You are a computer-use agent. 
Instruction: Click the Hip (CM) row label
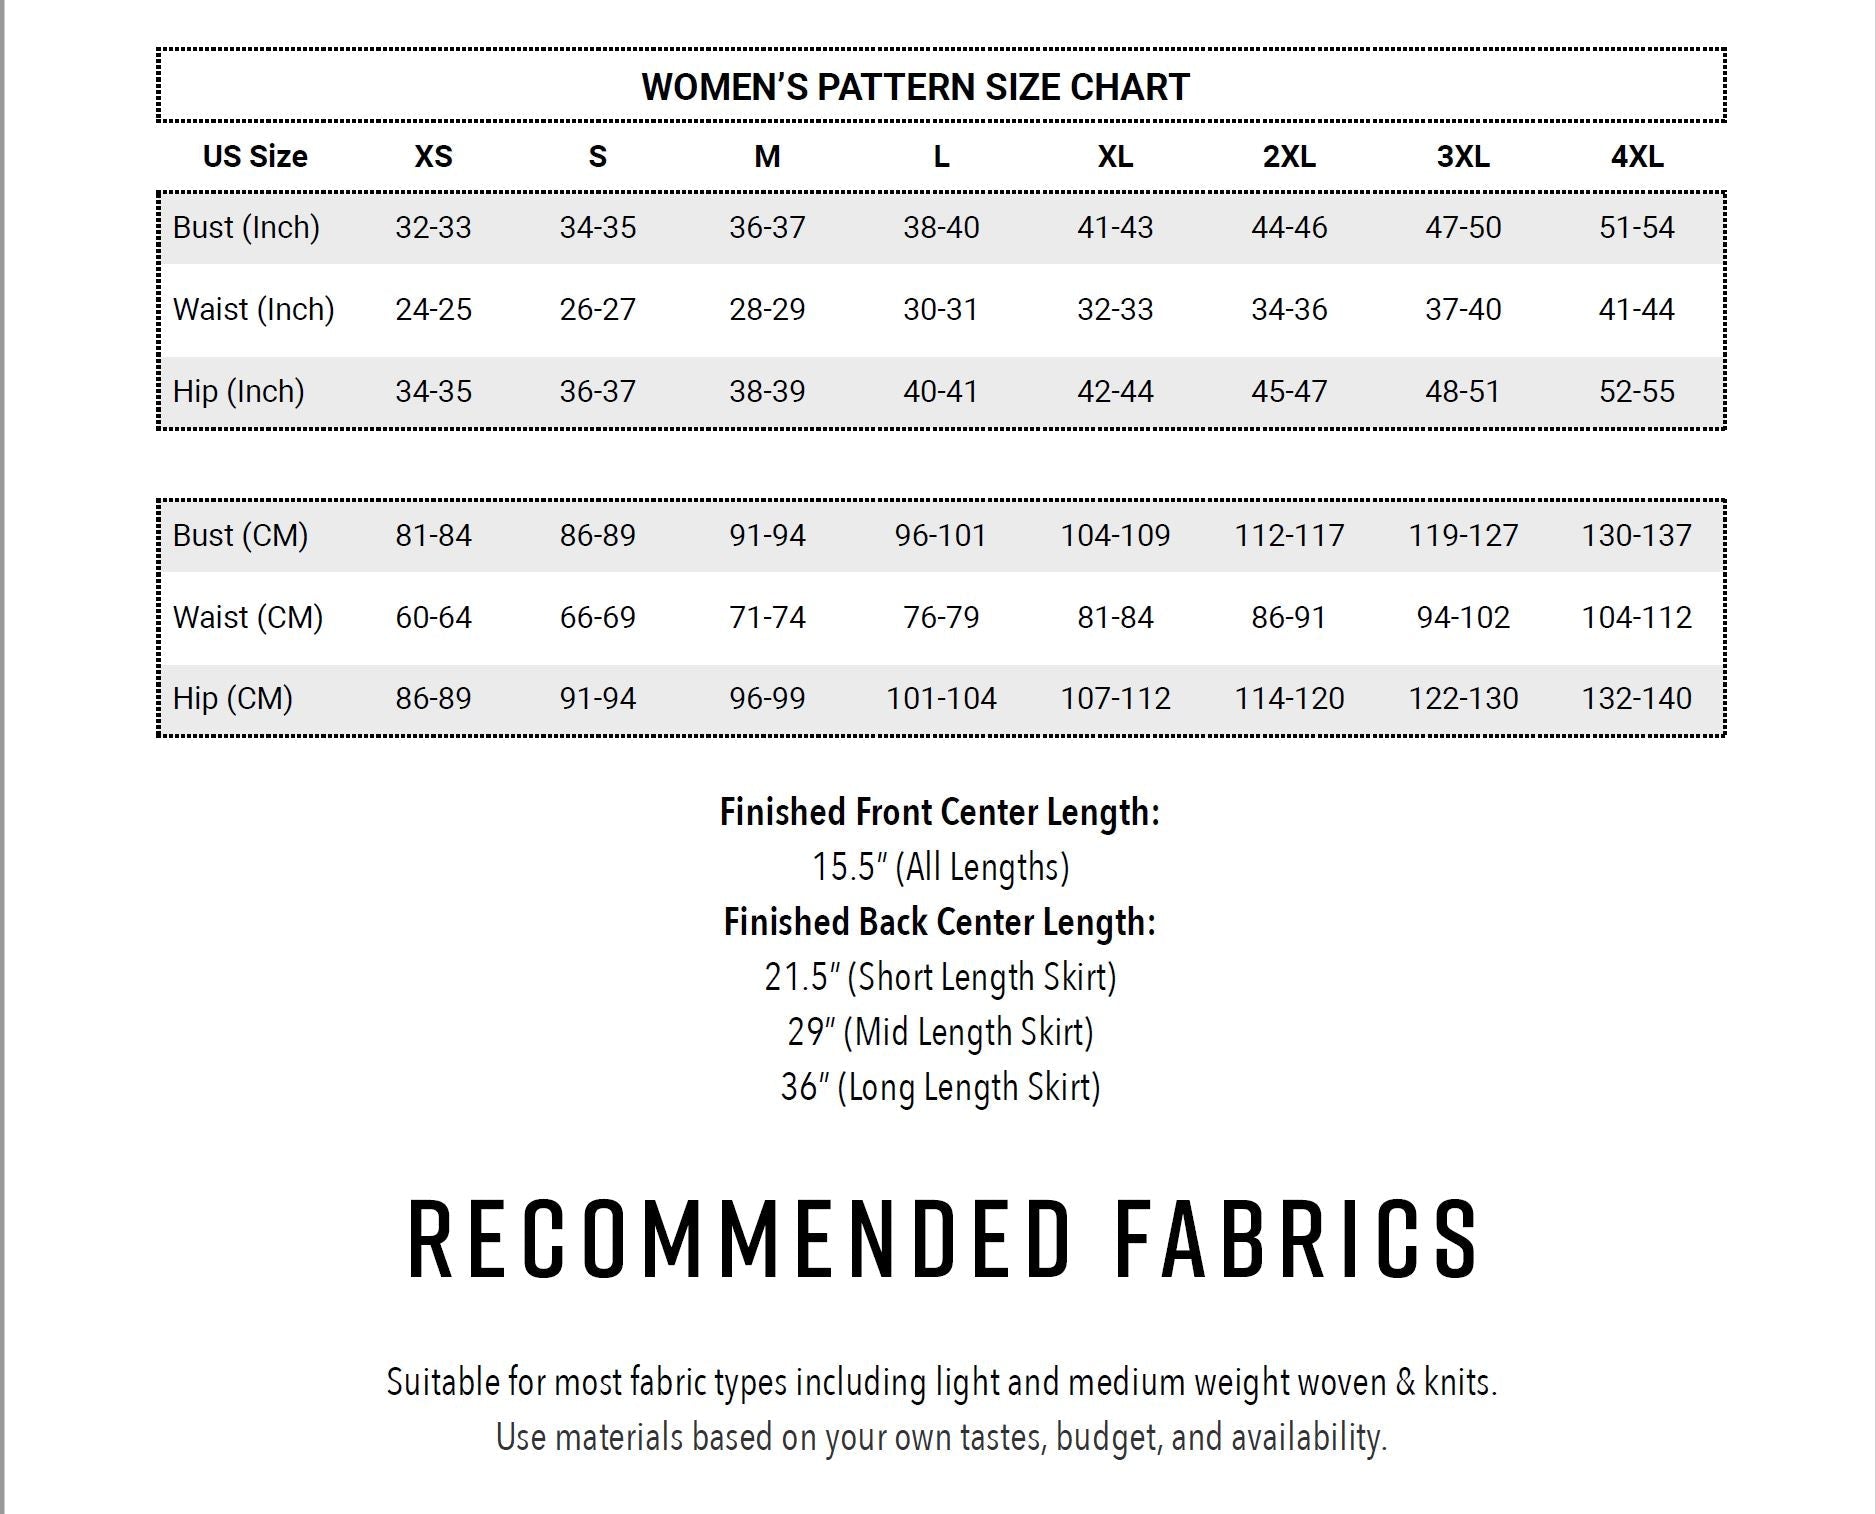point(232,699)
